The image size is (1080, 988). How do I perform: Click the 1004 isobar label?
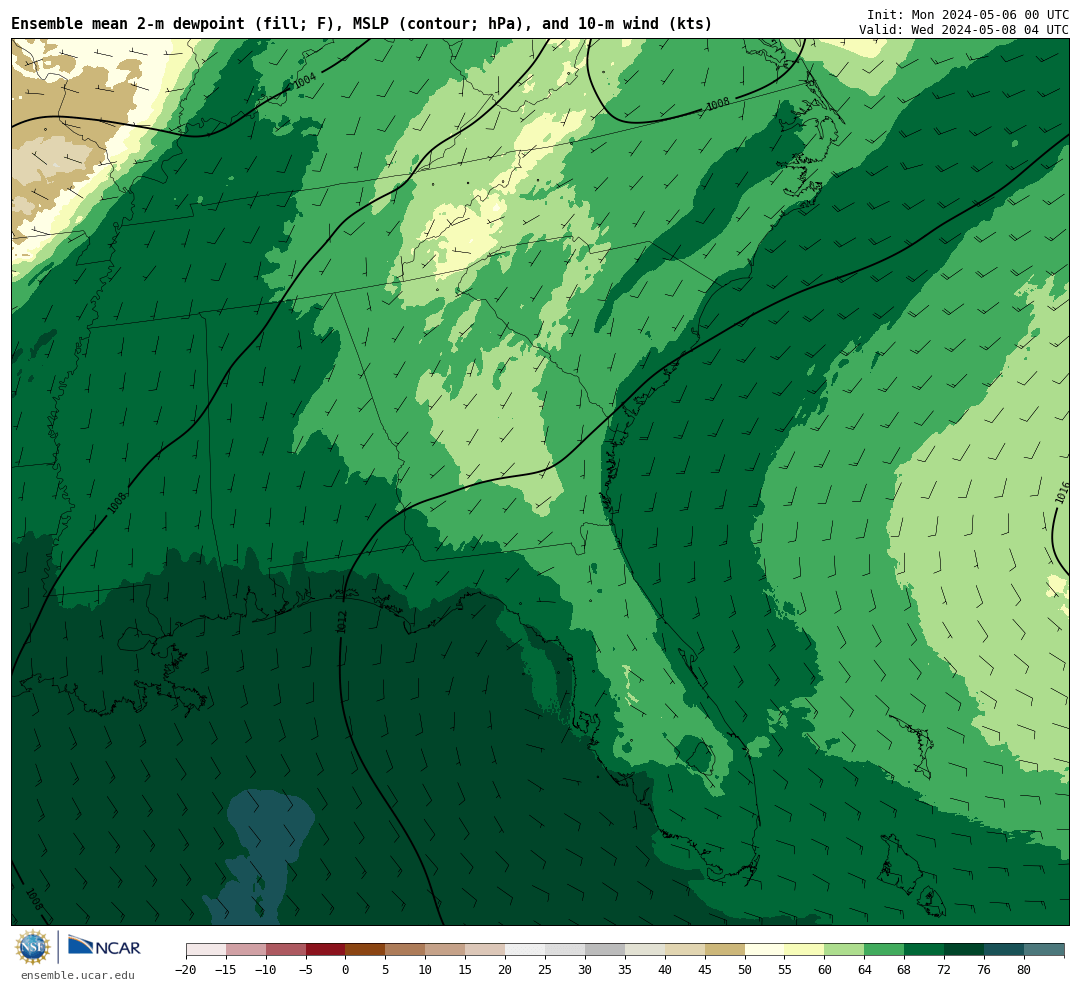click(x=304, y=81)
